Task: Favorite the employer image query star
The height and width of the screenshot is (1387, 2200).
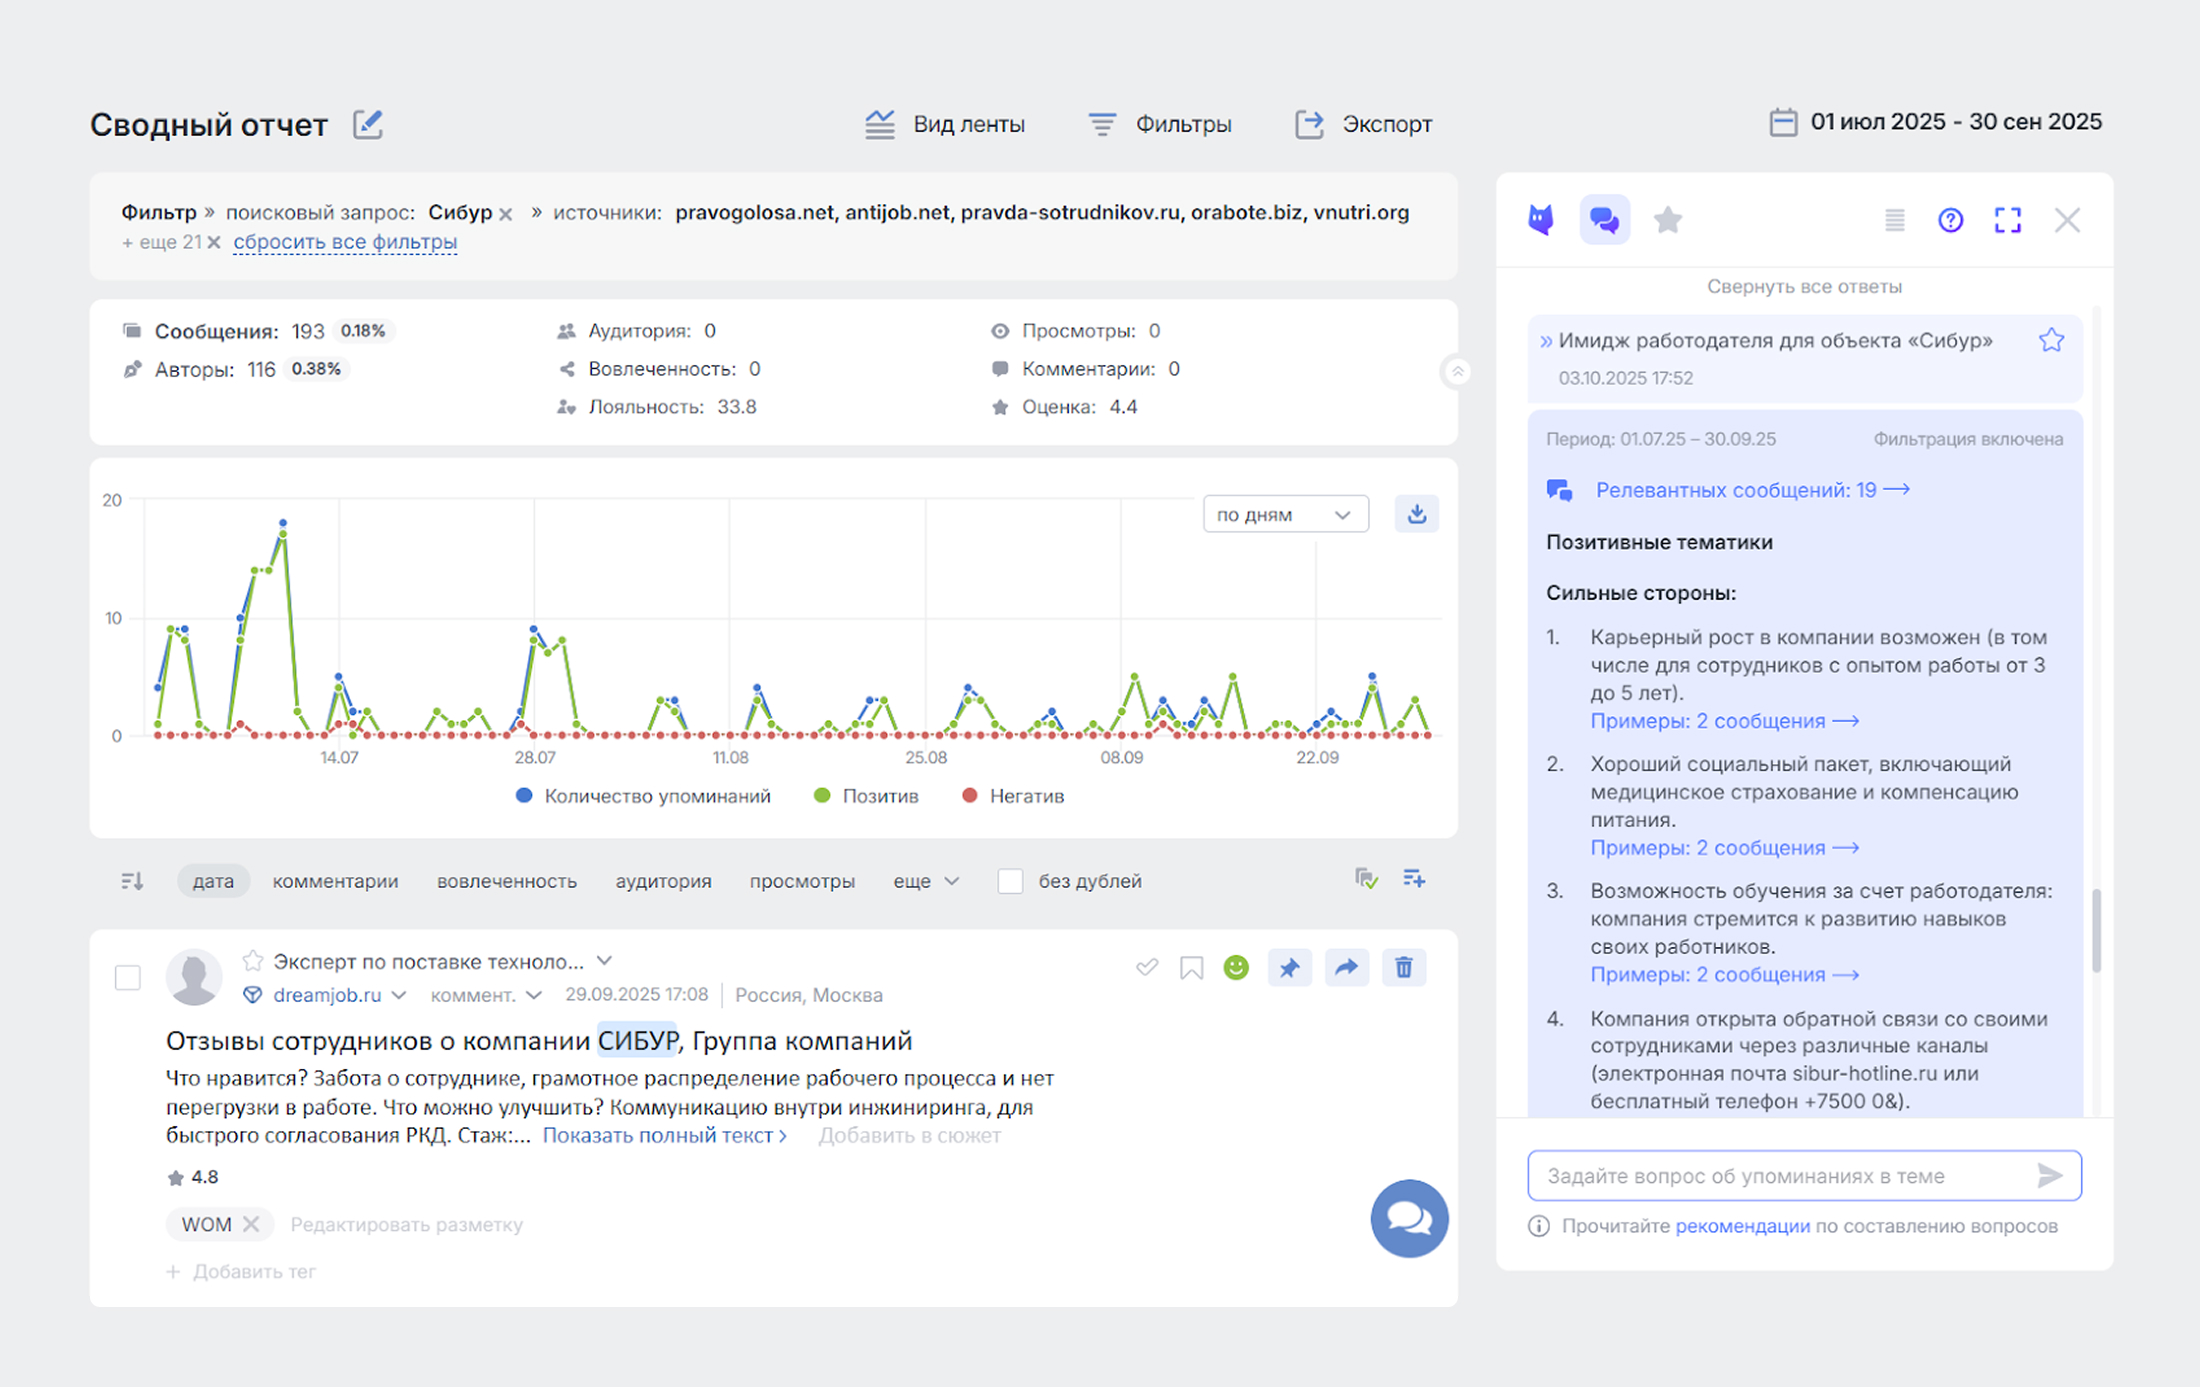Action: point(2051,341)
